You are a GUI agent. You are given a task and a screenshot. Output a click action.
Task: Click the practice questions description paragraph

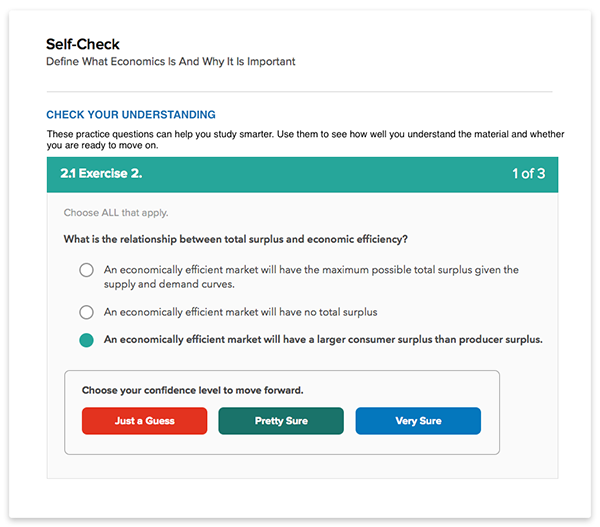coord(300,139)
